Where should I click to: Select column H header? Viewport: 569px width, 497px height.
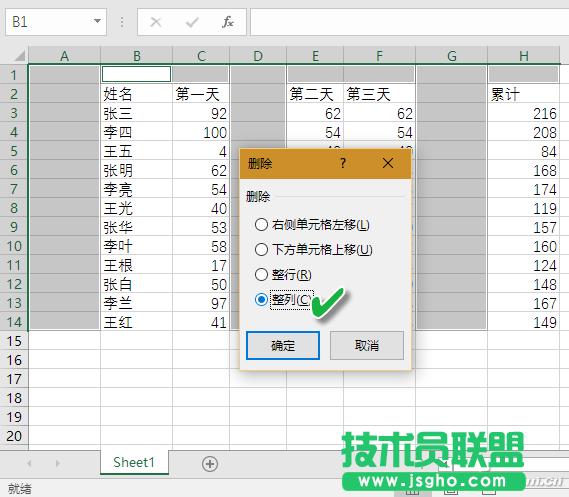(523, 56)
